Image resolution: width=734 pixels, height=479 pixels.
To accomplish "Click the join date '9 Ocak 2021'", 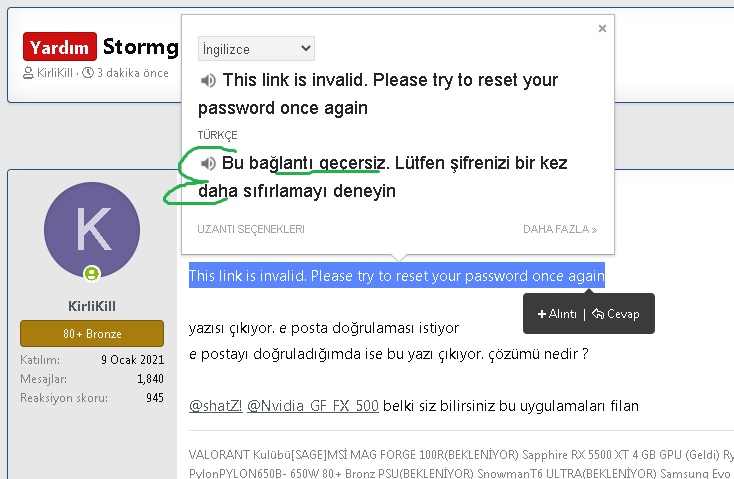I will point(132,360).
